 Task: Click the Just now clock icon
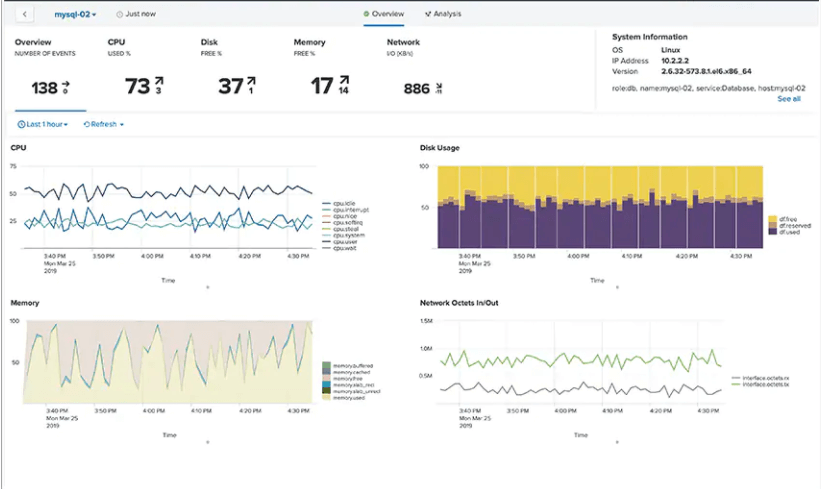point(121,15)
